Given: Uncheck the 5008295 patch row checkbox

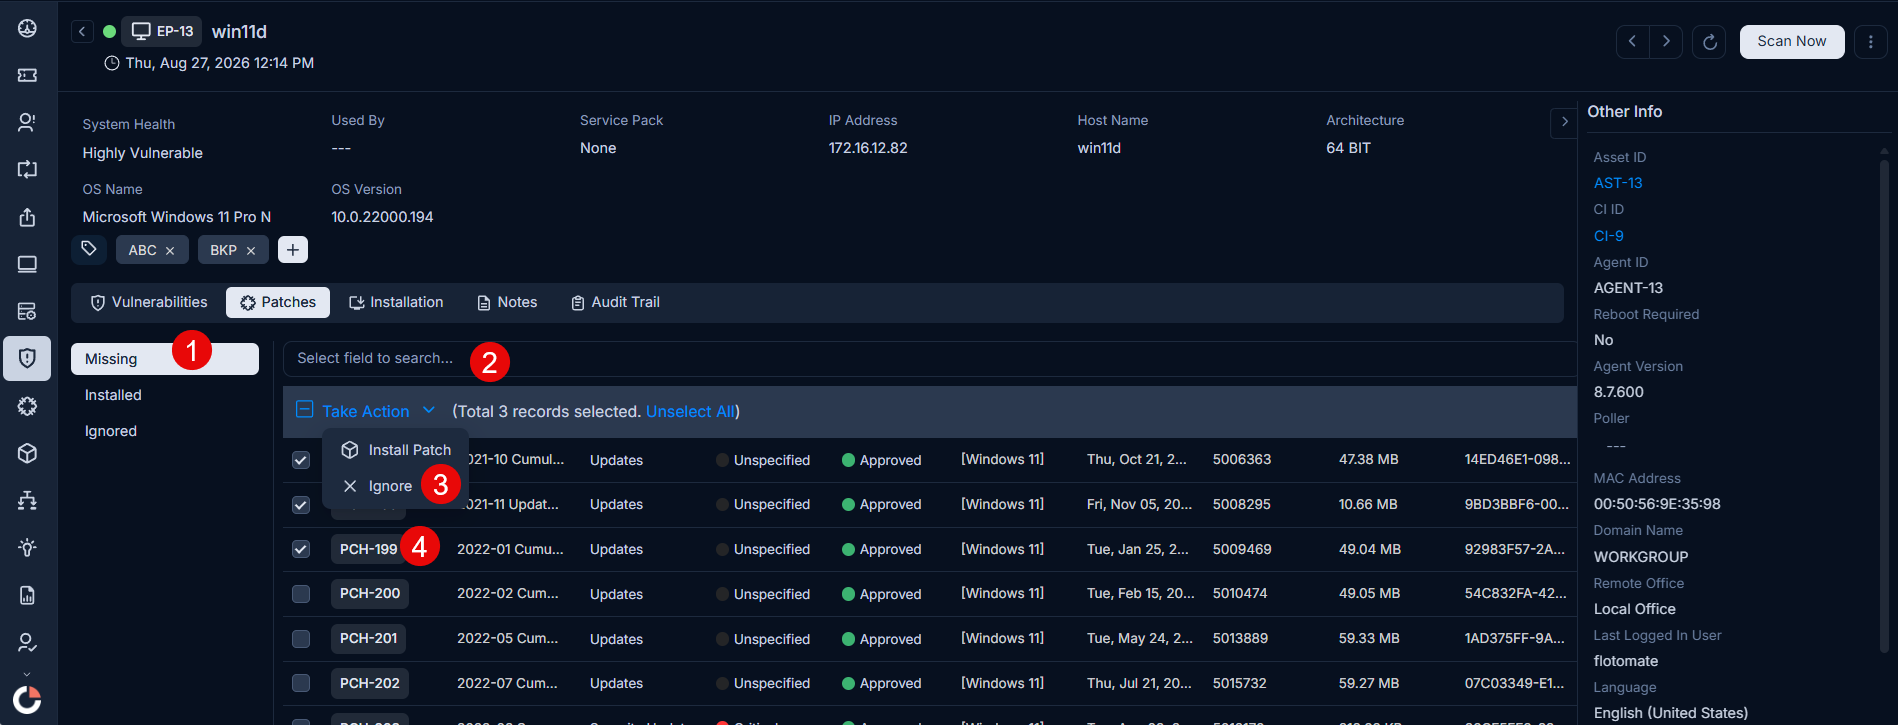Looking at the screenshot, I should pyautogui.click(x=301, y=505).
